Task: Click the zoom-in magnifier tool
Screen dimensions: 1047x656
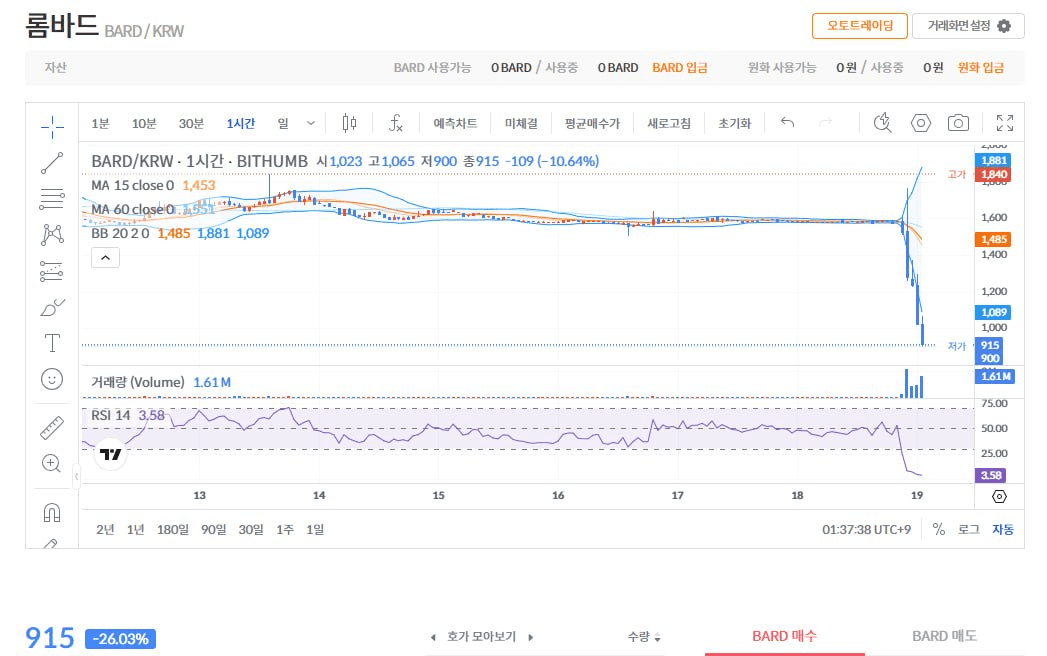Action: coord(52,463)
